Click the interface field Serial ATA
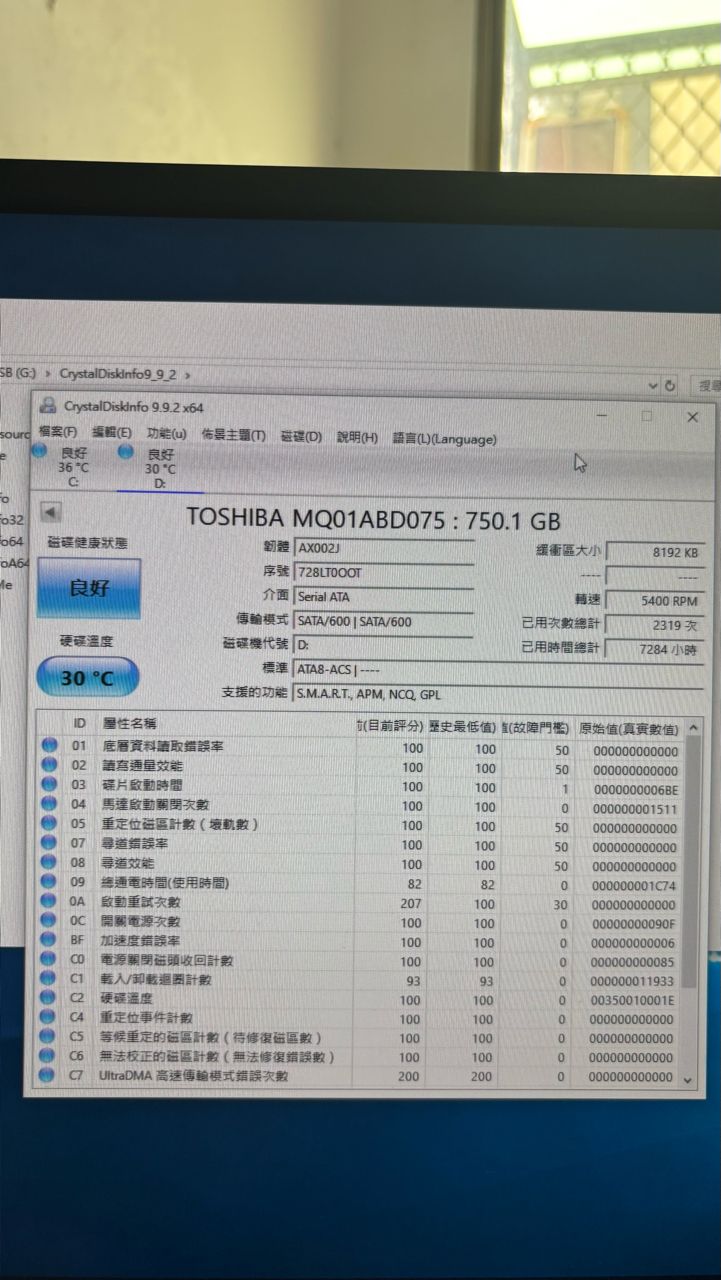This screenshot has width=721, height=1280. [384, 597]
